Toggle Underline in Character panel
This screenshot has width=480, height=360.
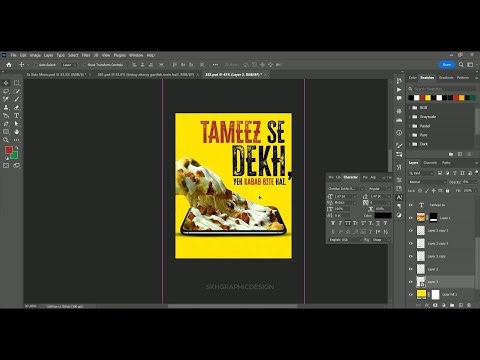coord(378,223)
